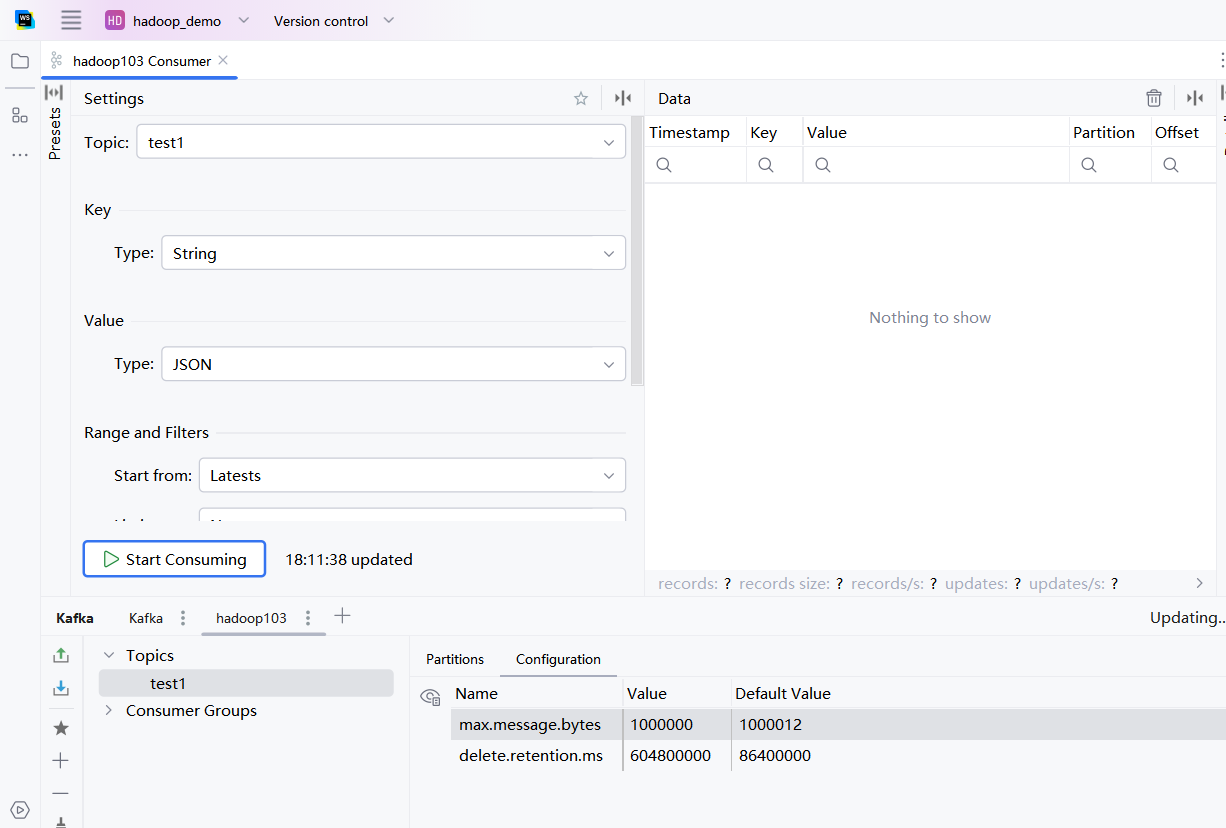This screenshot has width=1226, height=828.
Task: Hide the Data panel with the collapse icon
Action: pyautogui.click(x=1195, y=98)
